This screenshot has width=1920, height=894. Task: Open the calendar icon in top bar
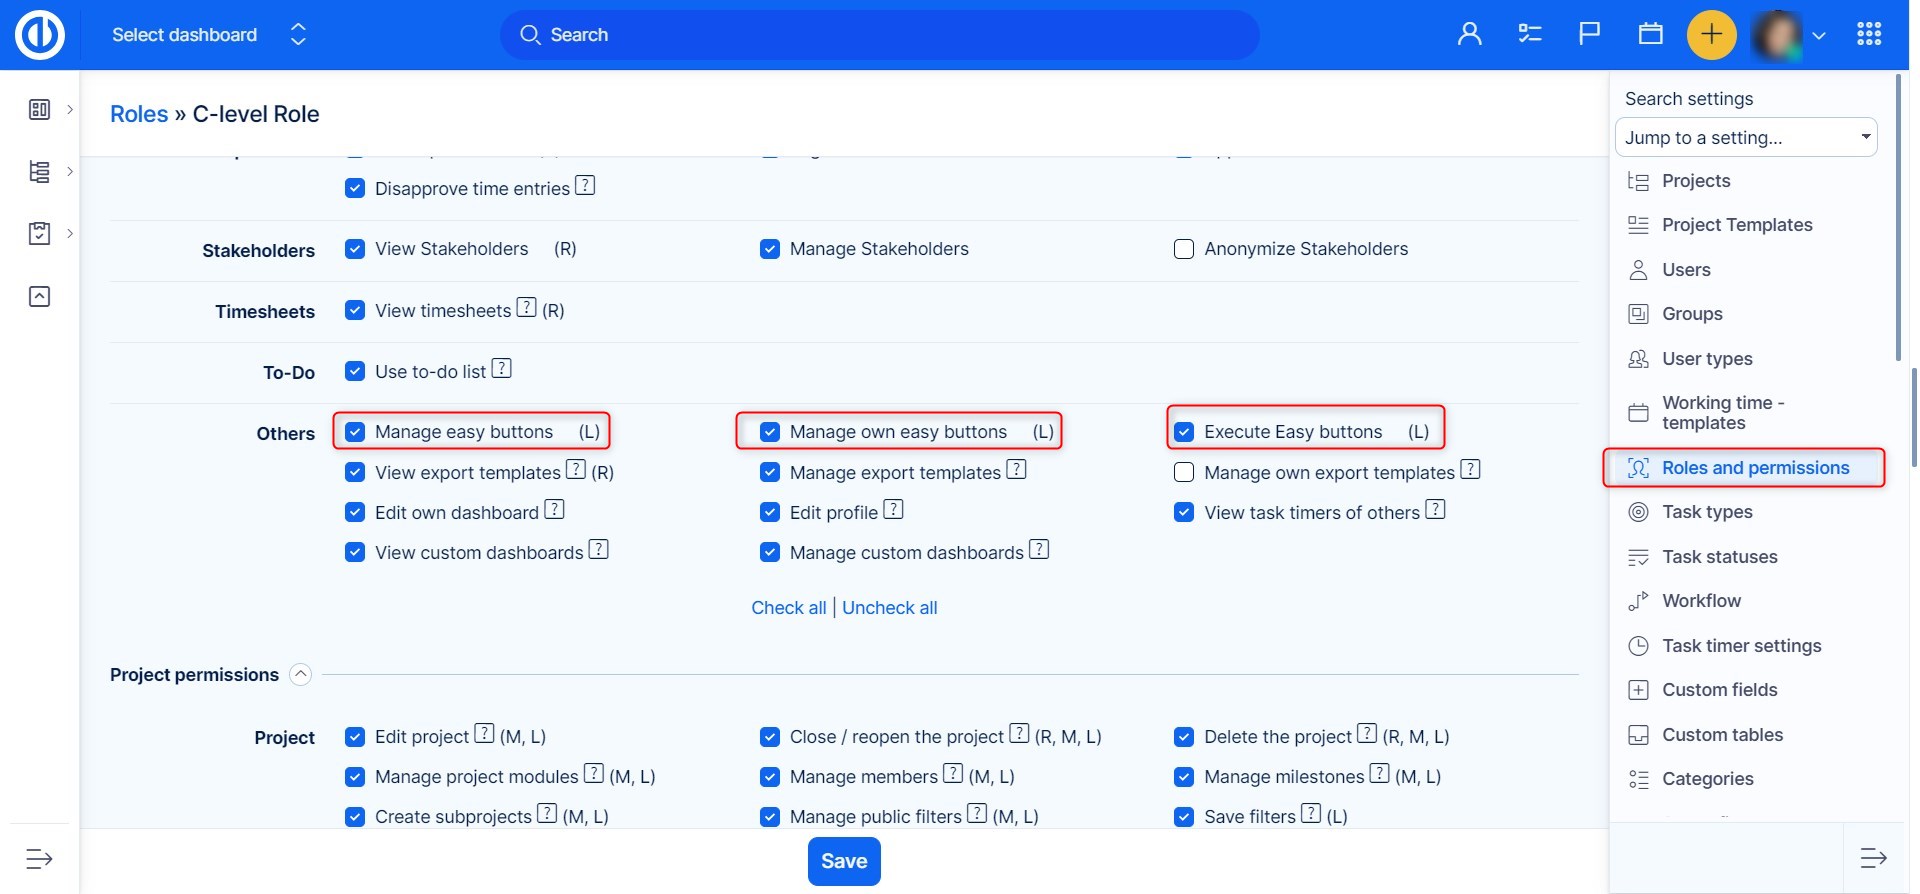1650,35
